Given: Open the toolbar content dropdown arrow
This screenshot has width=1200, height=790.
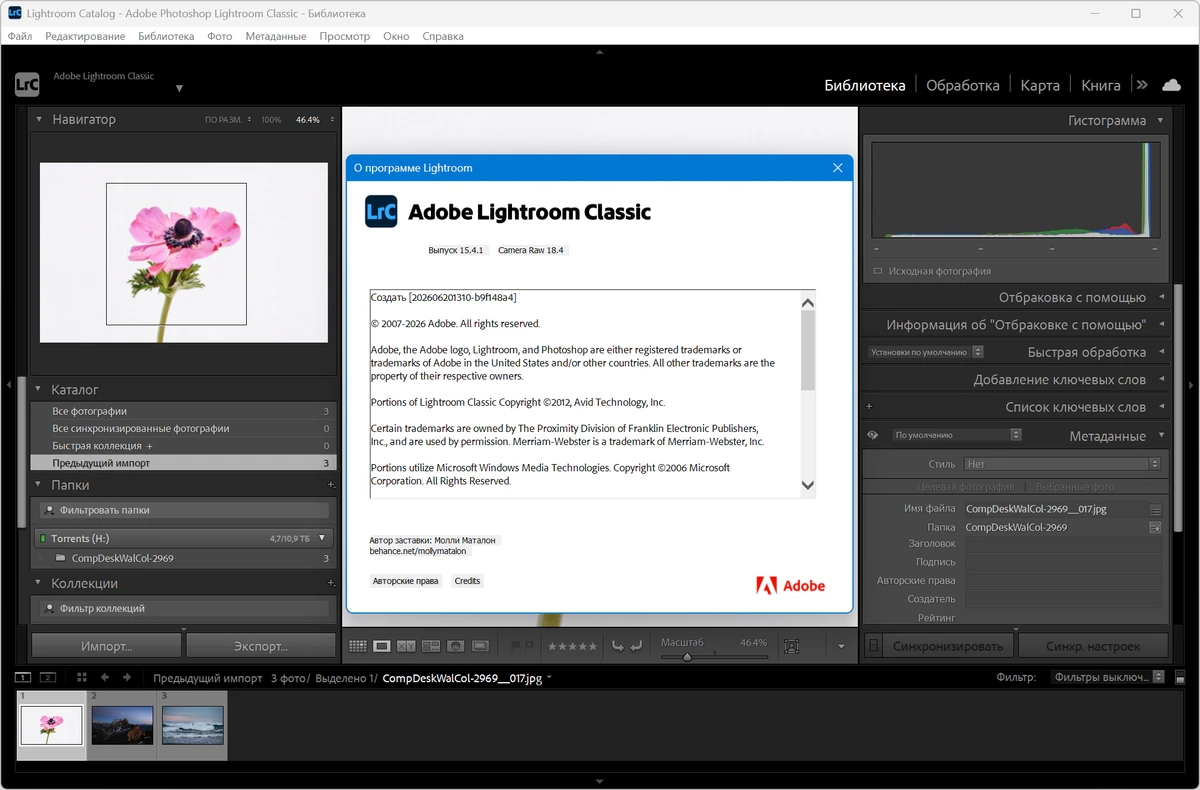Looking at the screenshot, I should 841,647.
